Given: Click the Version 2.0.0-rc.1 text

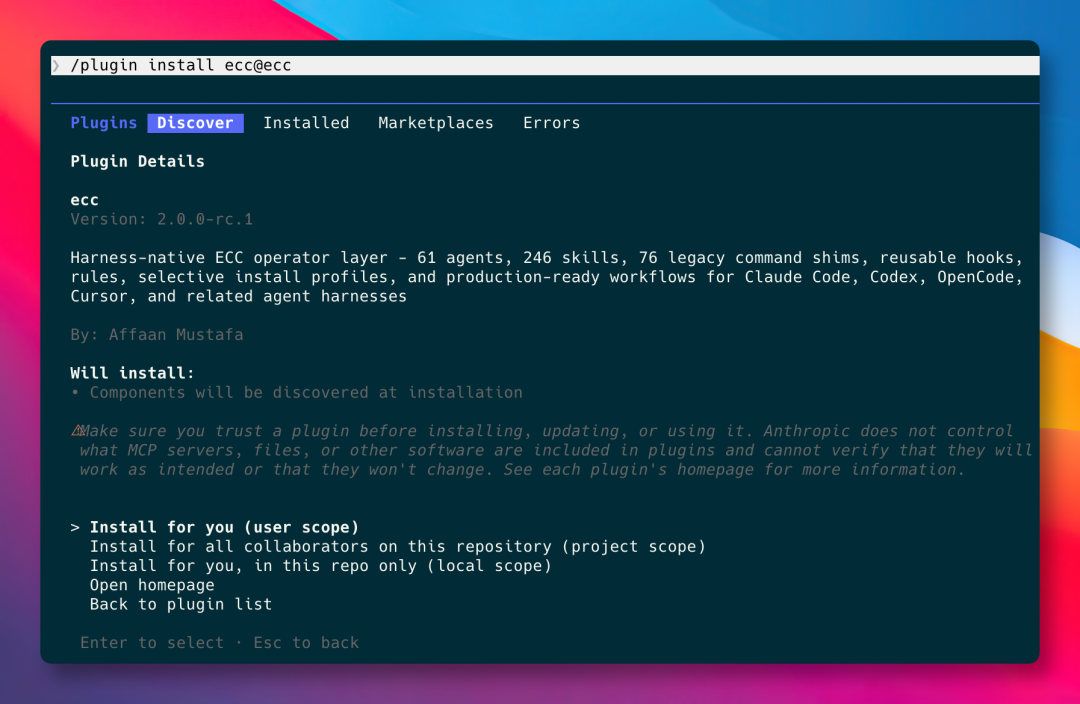Looking at the screenshot, I should point(161,219).
